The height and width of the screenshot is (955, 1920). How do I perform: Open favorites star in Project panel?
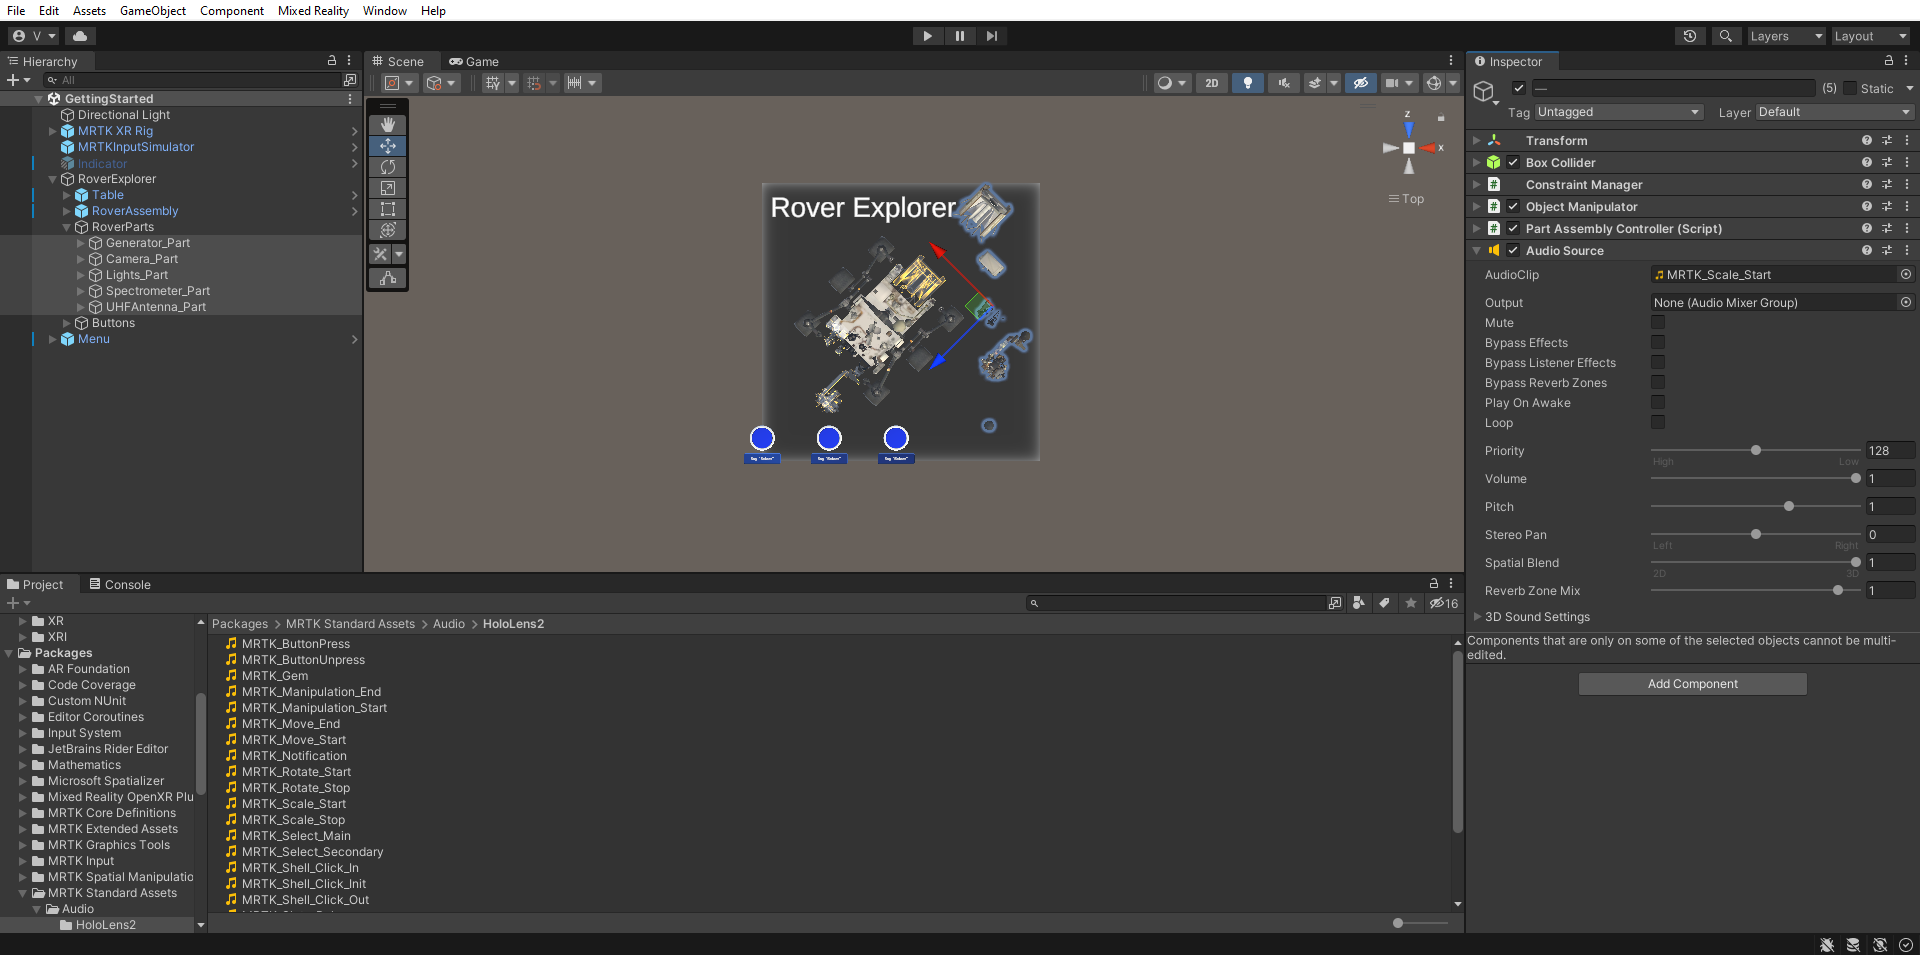click(1411, 603)
